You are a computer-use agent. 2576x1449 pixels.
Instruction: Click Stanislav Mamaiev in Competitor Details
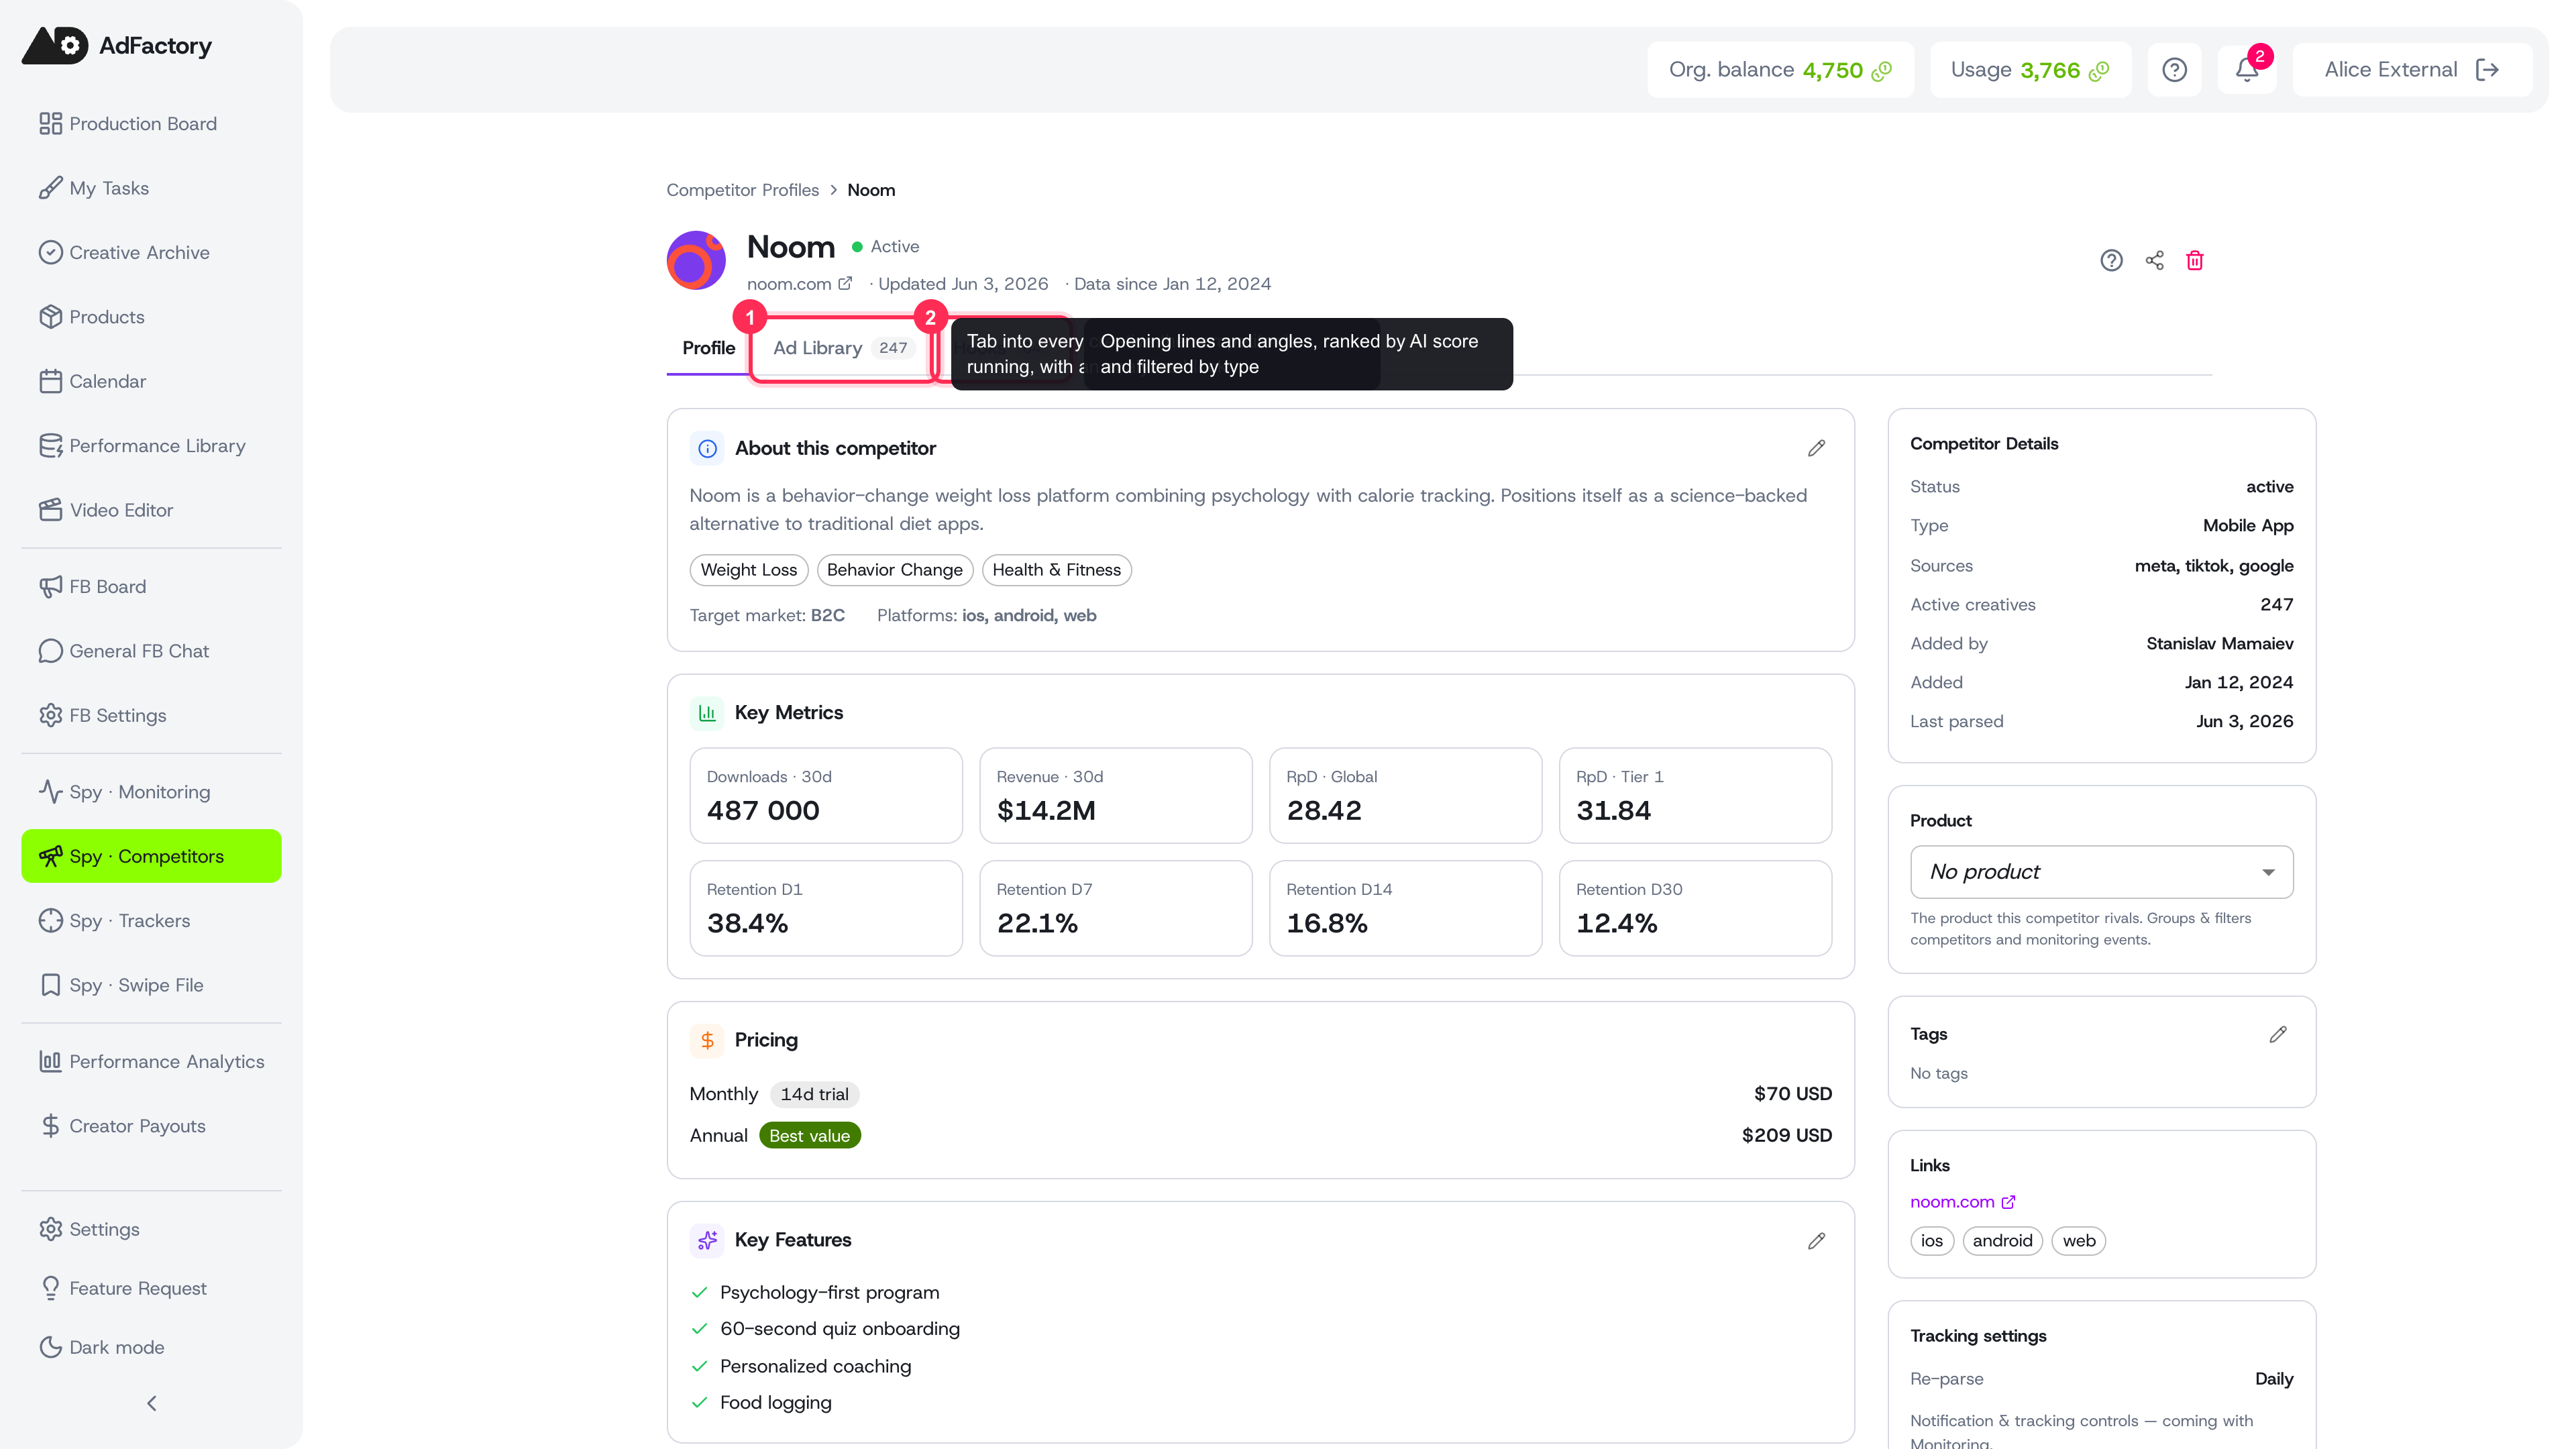click(x=2220, y=644)
